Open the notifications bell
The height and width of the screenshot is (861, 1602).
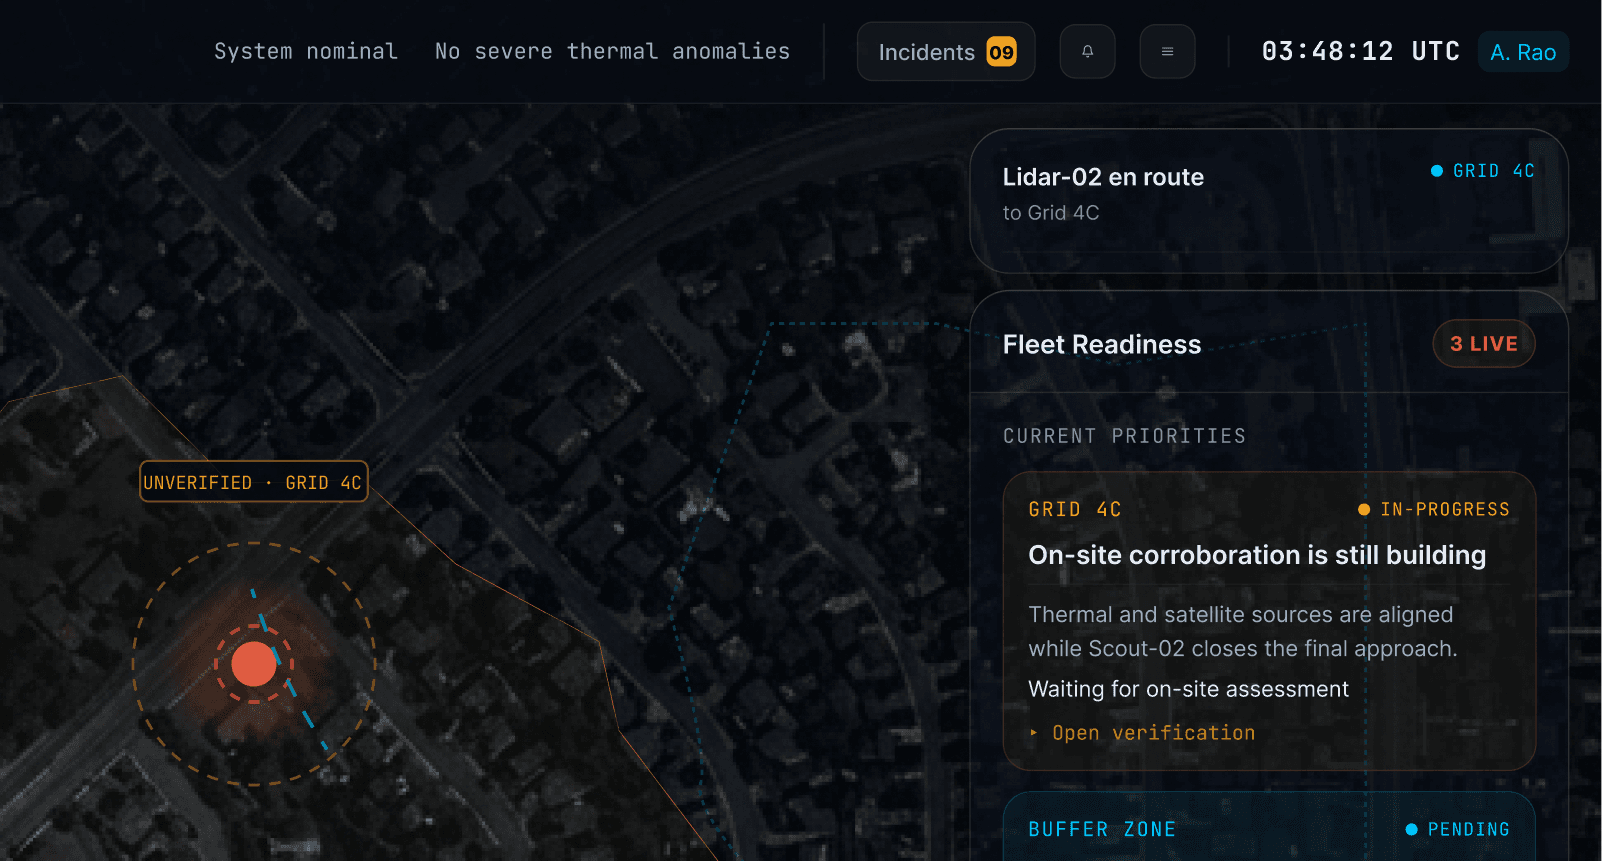(x=1087, y=52)
